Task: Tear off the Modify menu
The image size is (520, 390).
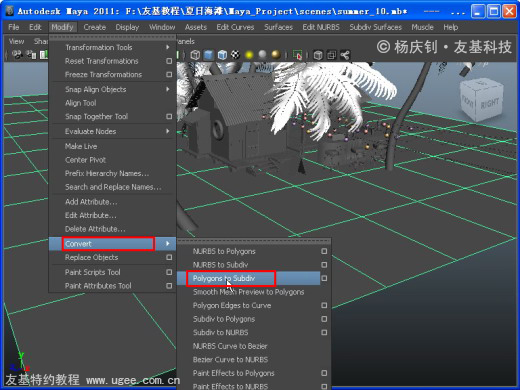Action: (112, 36)
